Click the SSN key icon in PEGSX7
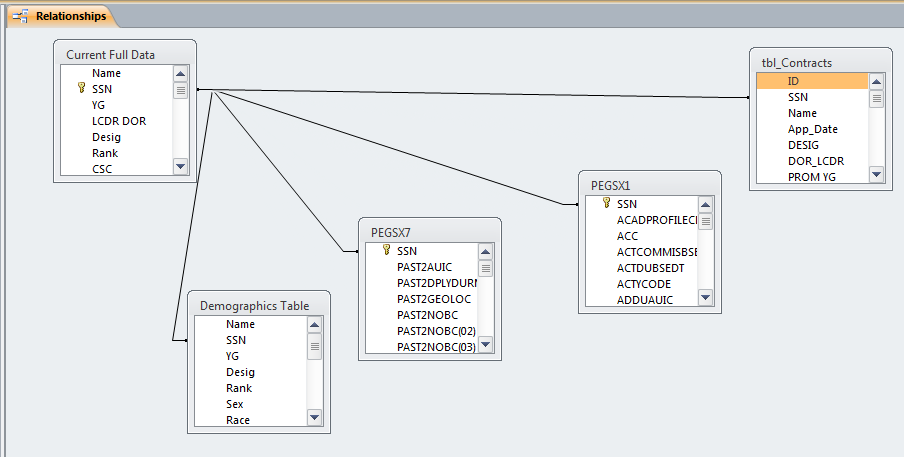Viewport: 904px width, 457px height. point(386,250)
